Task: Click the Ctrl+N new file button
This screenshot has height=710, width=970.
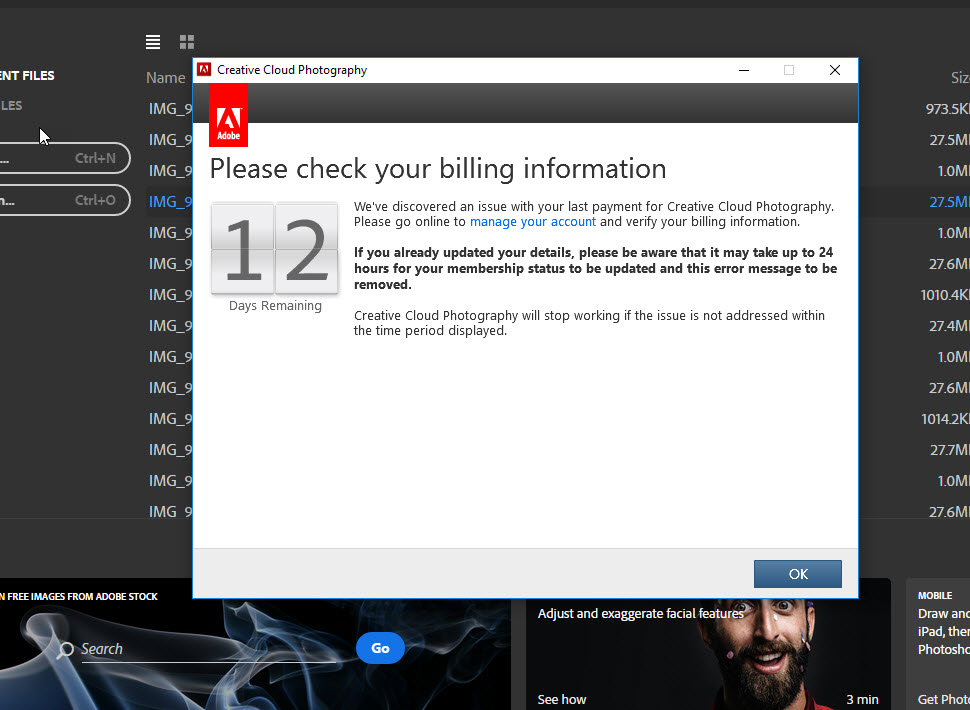Action: pos(64,158)
